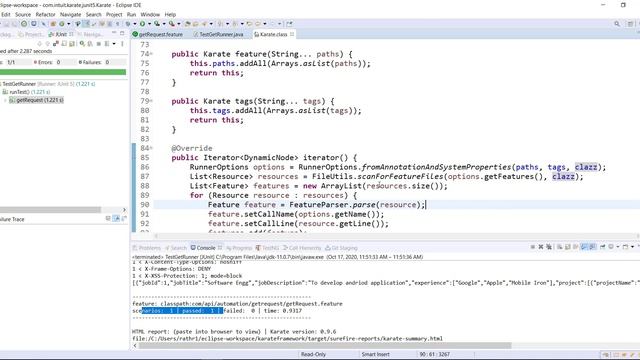Open the Problems view tab

(147, 248)
